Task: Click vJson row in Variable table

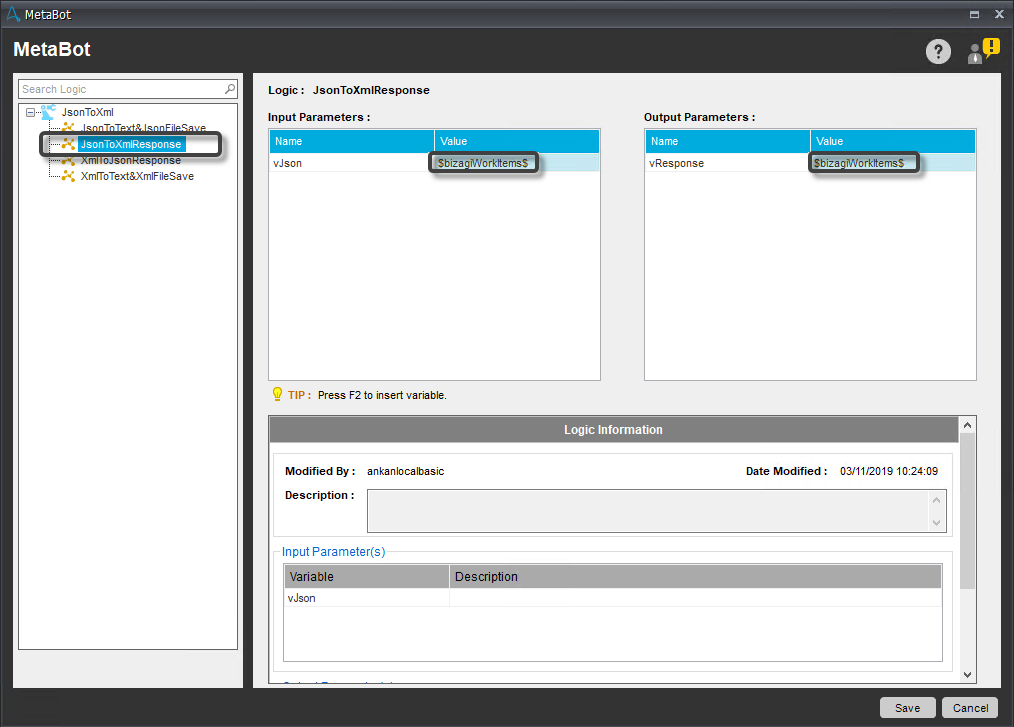Action: click(613, 598)
